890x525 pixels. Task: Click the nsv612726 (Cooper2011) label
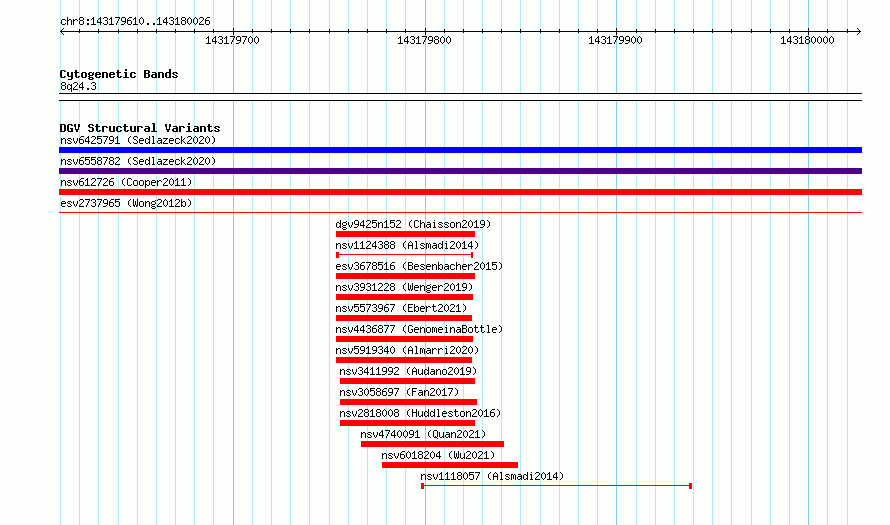point(126,182)
